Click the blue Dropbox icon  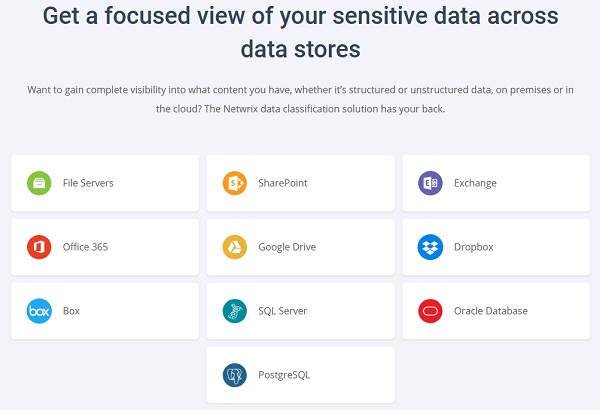tap(430, 247)
